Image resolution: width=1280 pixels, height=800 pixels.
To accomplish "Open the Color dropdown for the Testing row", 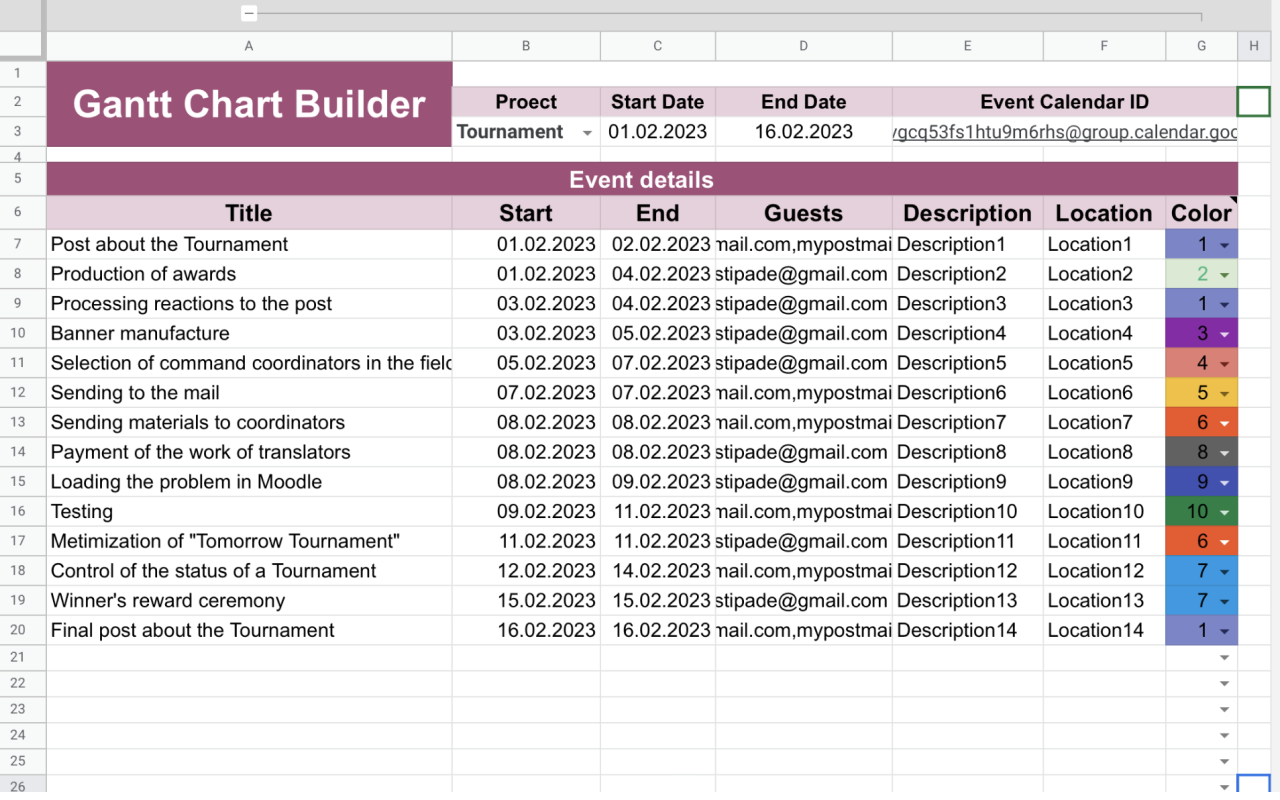I will point(1224,511).
